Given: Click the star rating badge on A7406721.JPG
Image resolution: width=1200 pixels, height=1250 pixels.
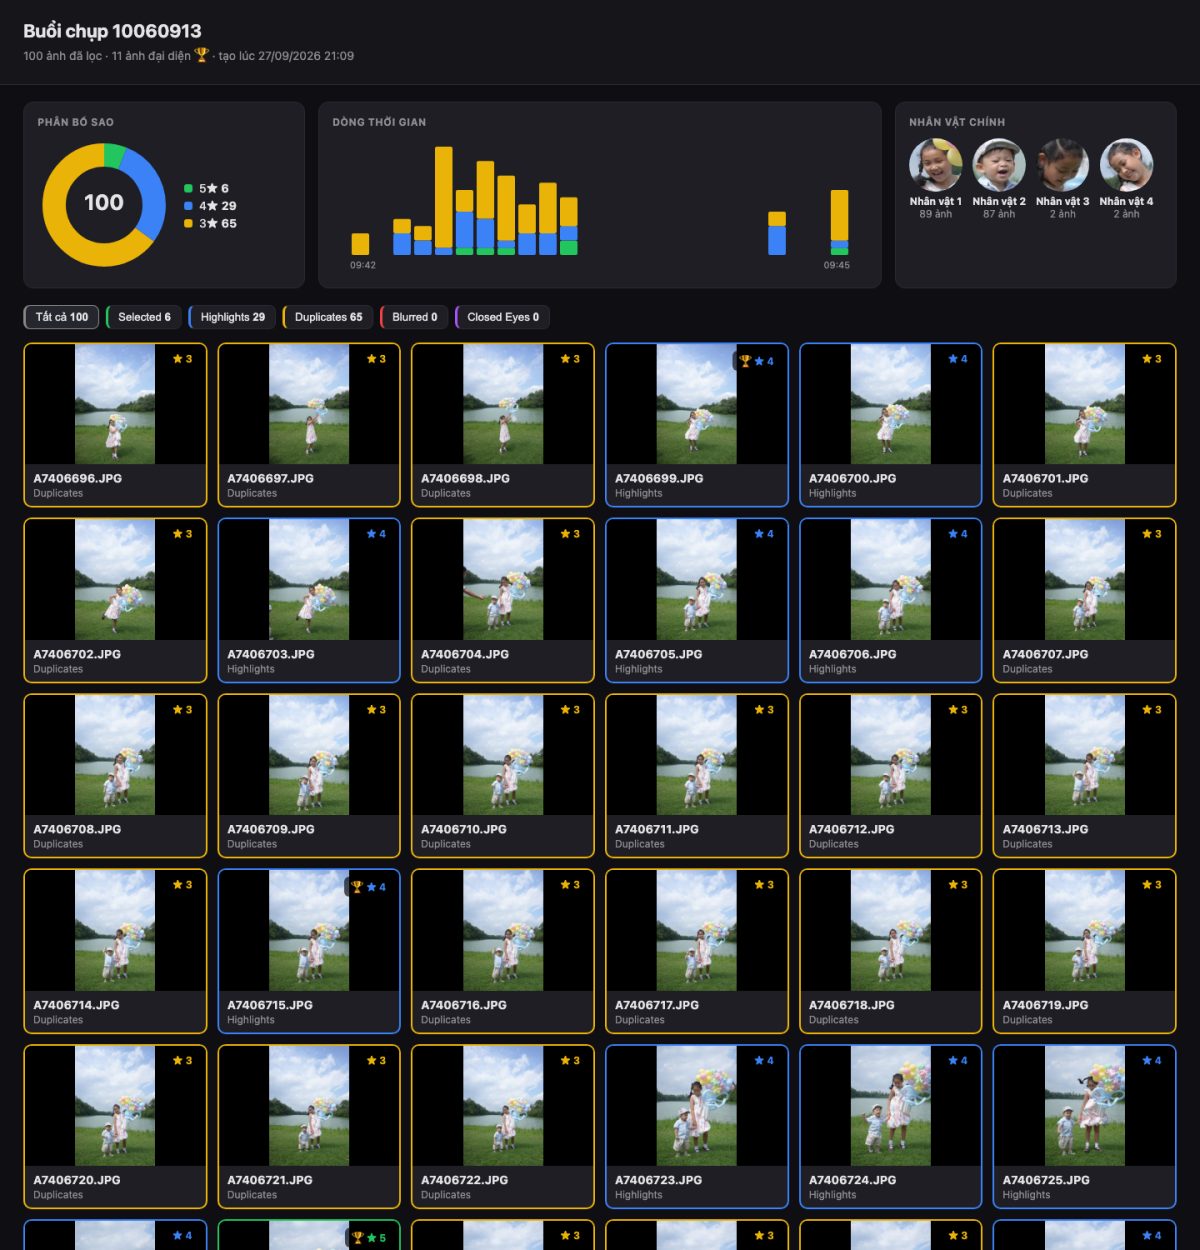Looking at the screenshot, I should click(376, 1061).
